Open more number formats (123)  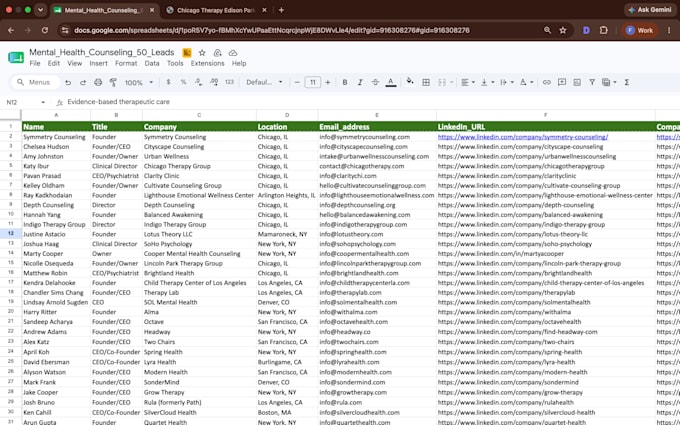coord(229,82)
